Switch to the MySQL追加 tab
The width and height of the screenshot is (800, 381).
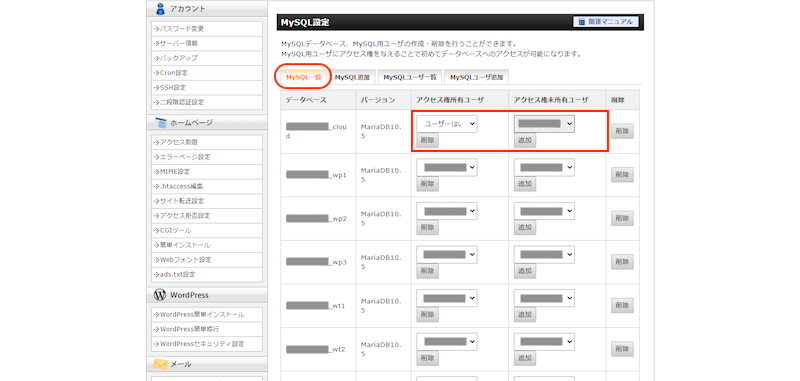pos(353,77)
